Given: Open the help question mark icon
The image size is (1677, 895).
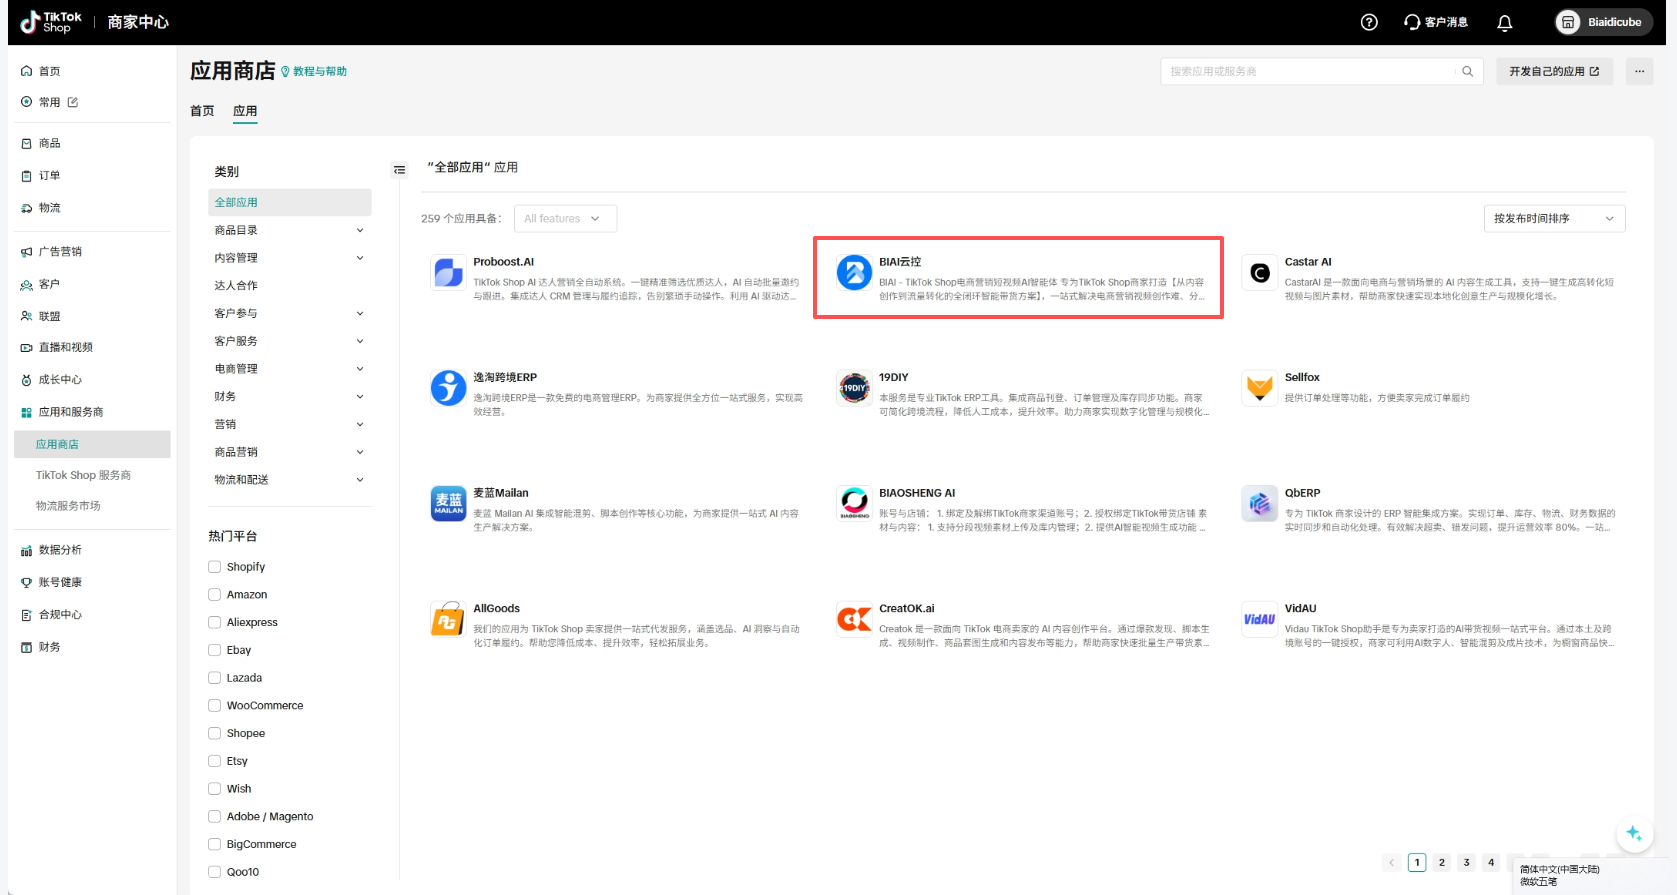Looking at the screenshot, I should pyautogui.click(x=1369, y=22).
